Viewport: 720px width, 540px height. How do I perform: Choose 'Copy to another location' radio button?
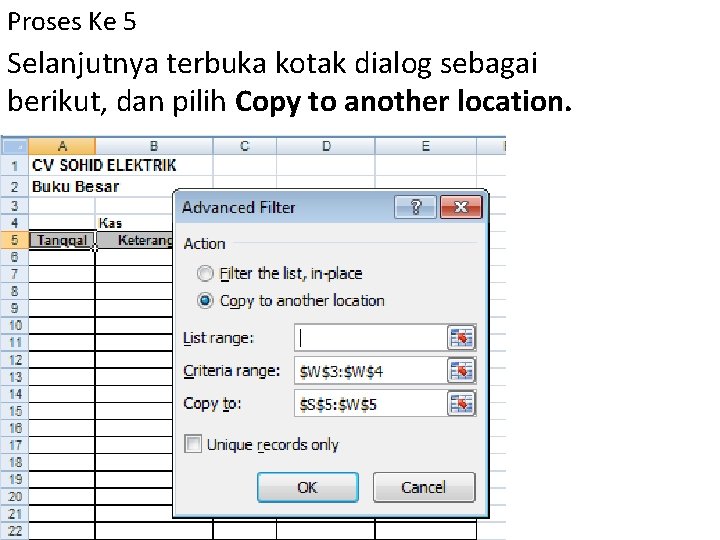(x=205, y=301)
